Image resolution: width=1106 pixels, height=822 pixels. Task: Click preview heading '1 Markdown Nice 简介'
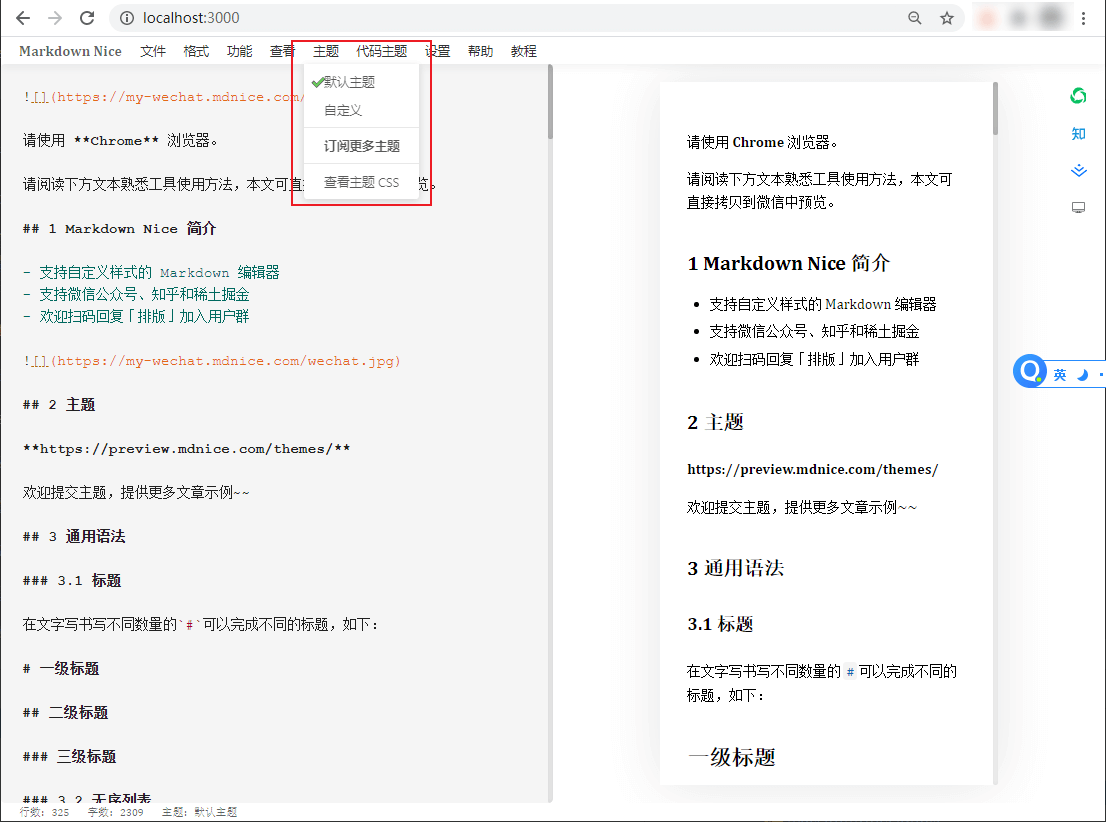click(789, 263)
